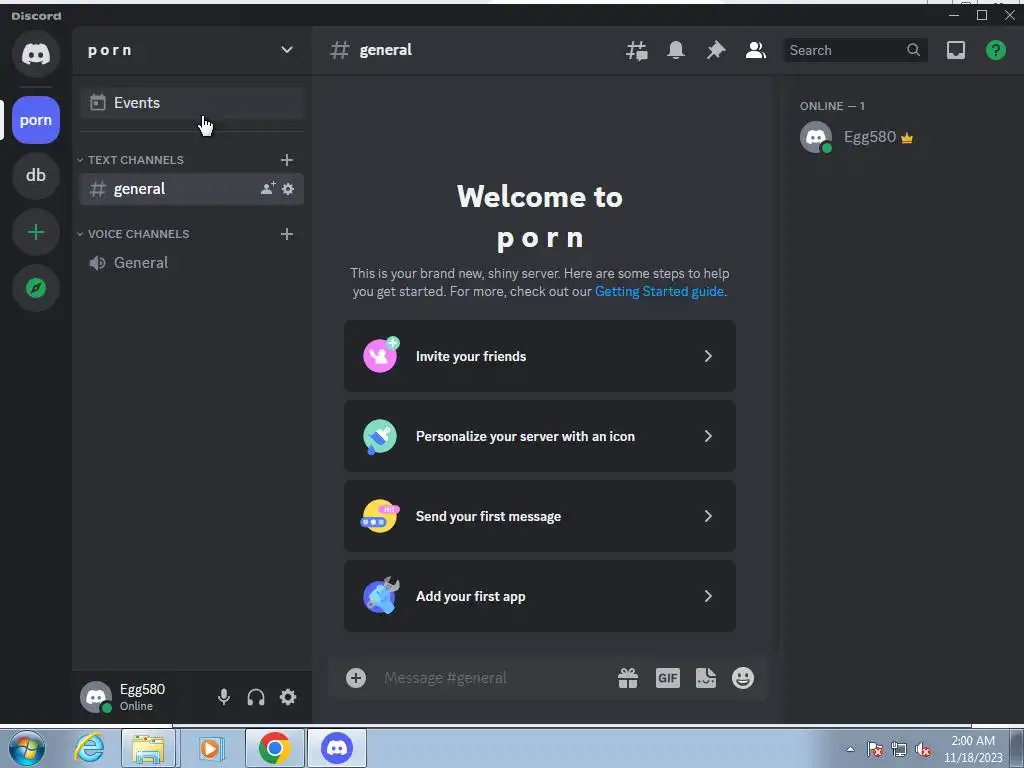Open the inbox icon
This screenshot has height=768, width=1024.
955,50
